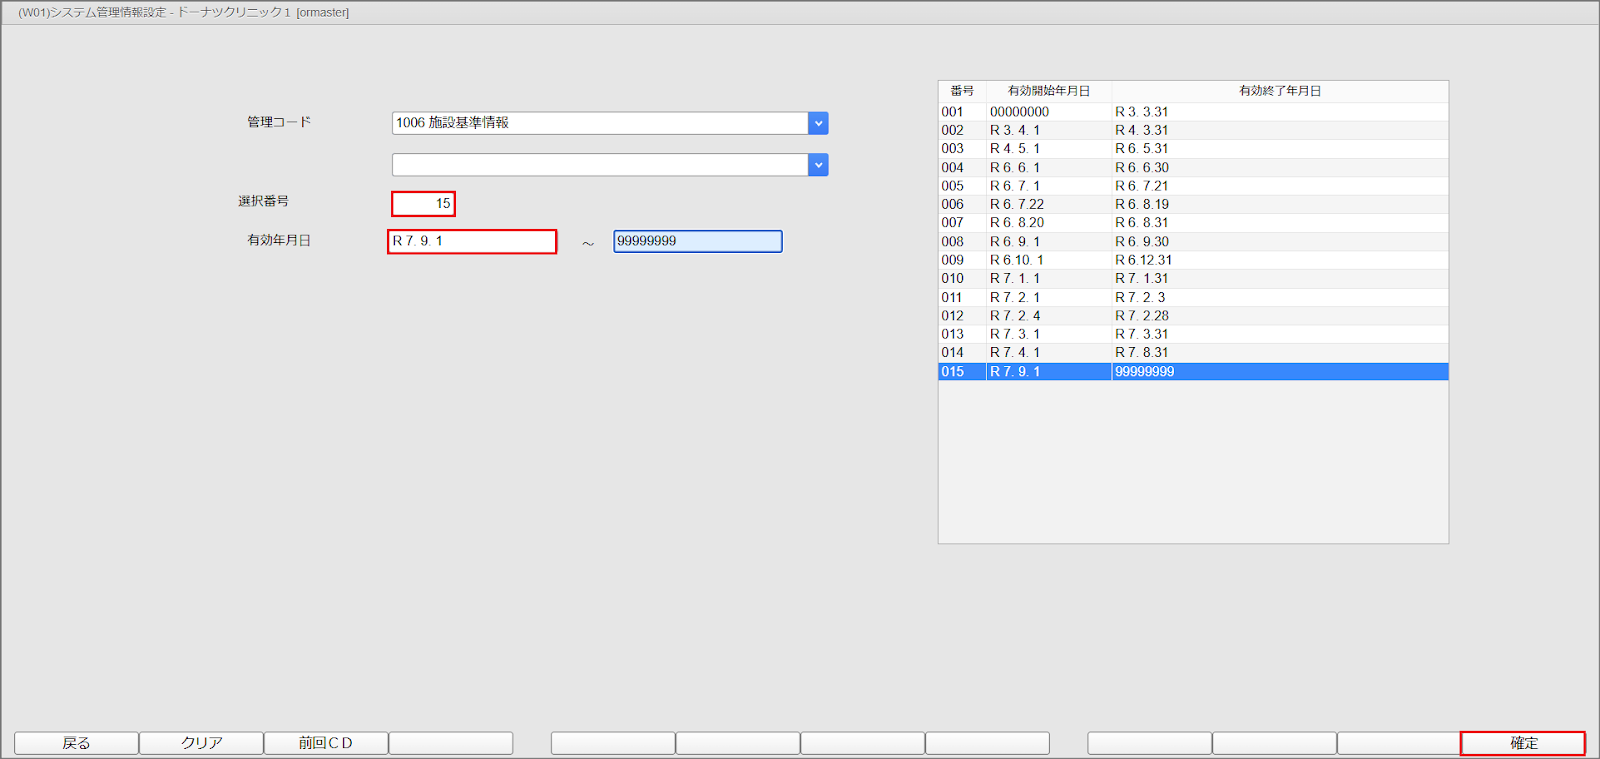Select row 014 ending R 7. 8.31

(x=1192, y=353)
